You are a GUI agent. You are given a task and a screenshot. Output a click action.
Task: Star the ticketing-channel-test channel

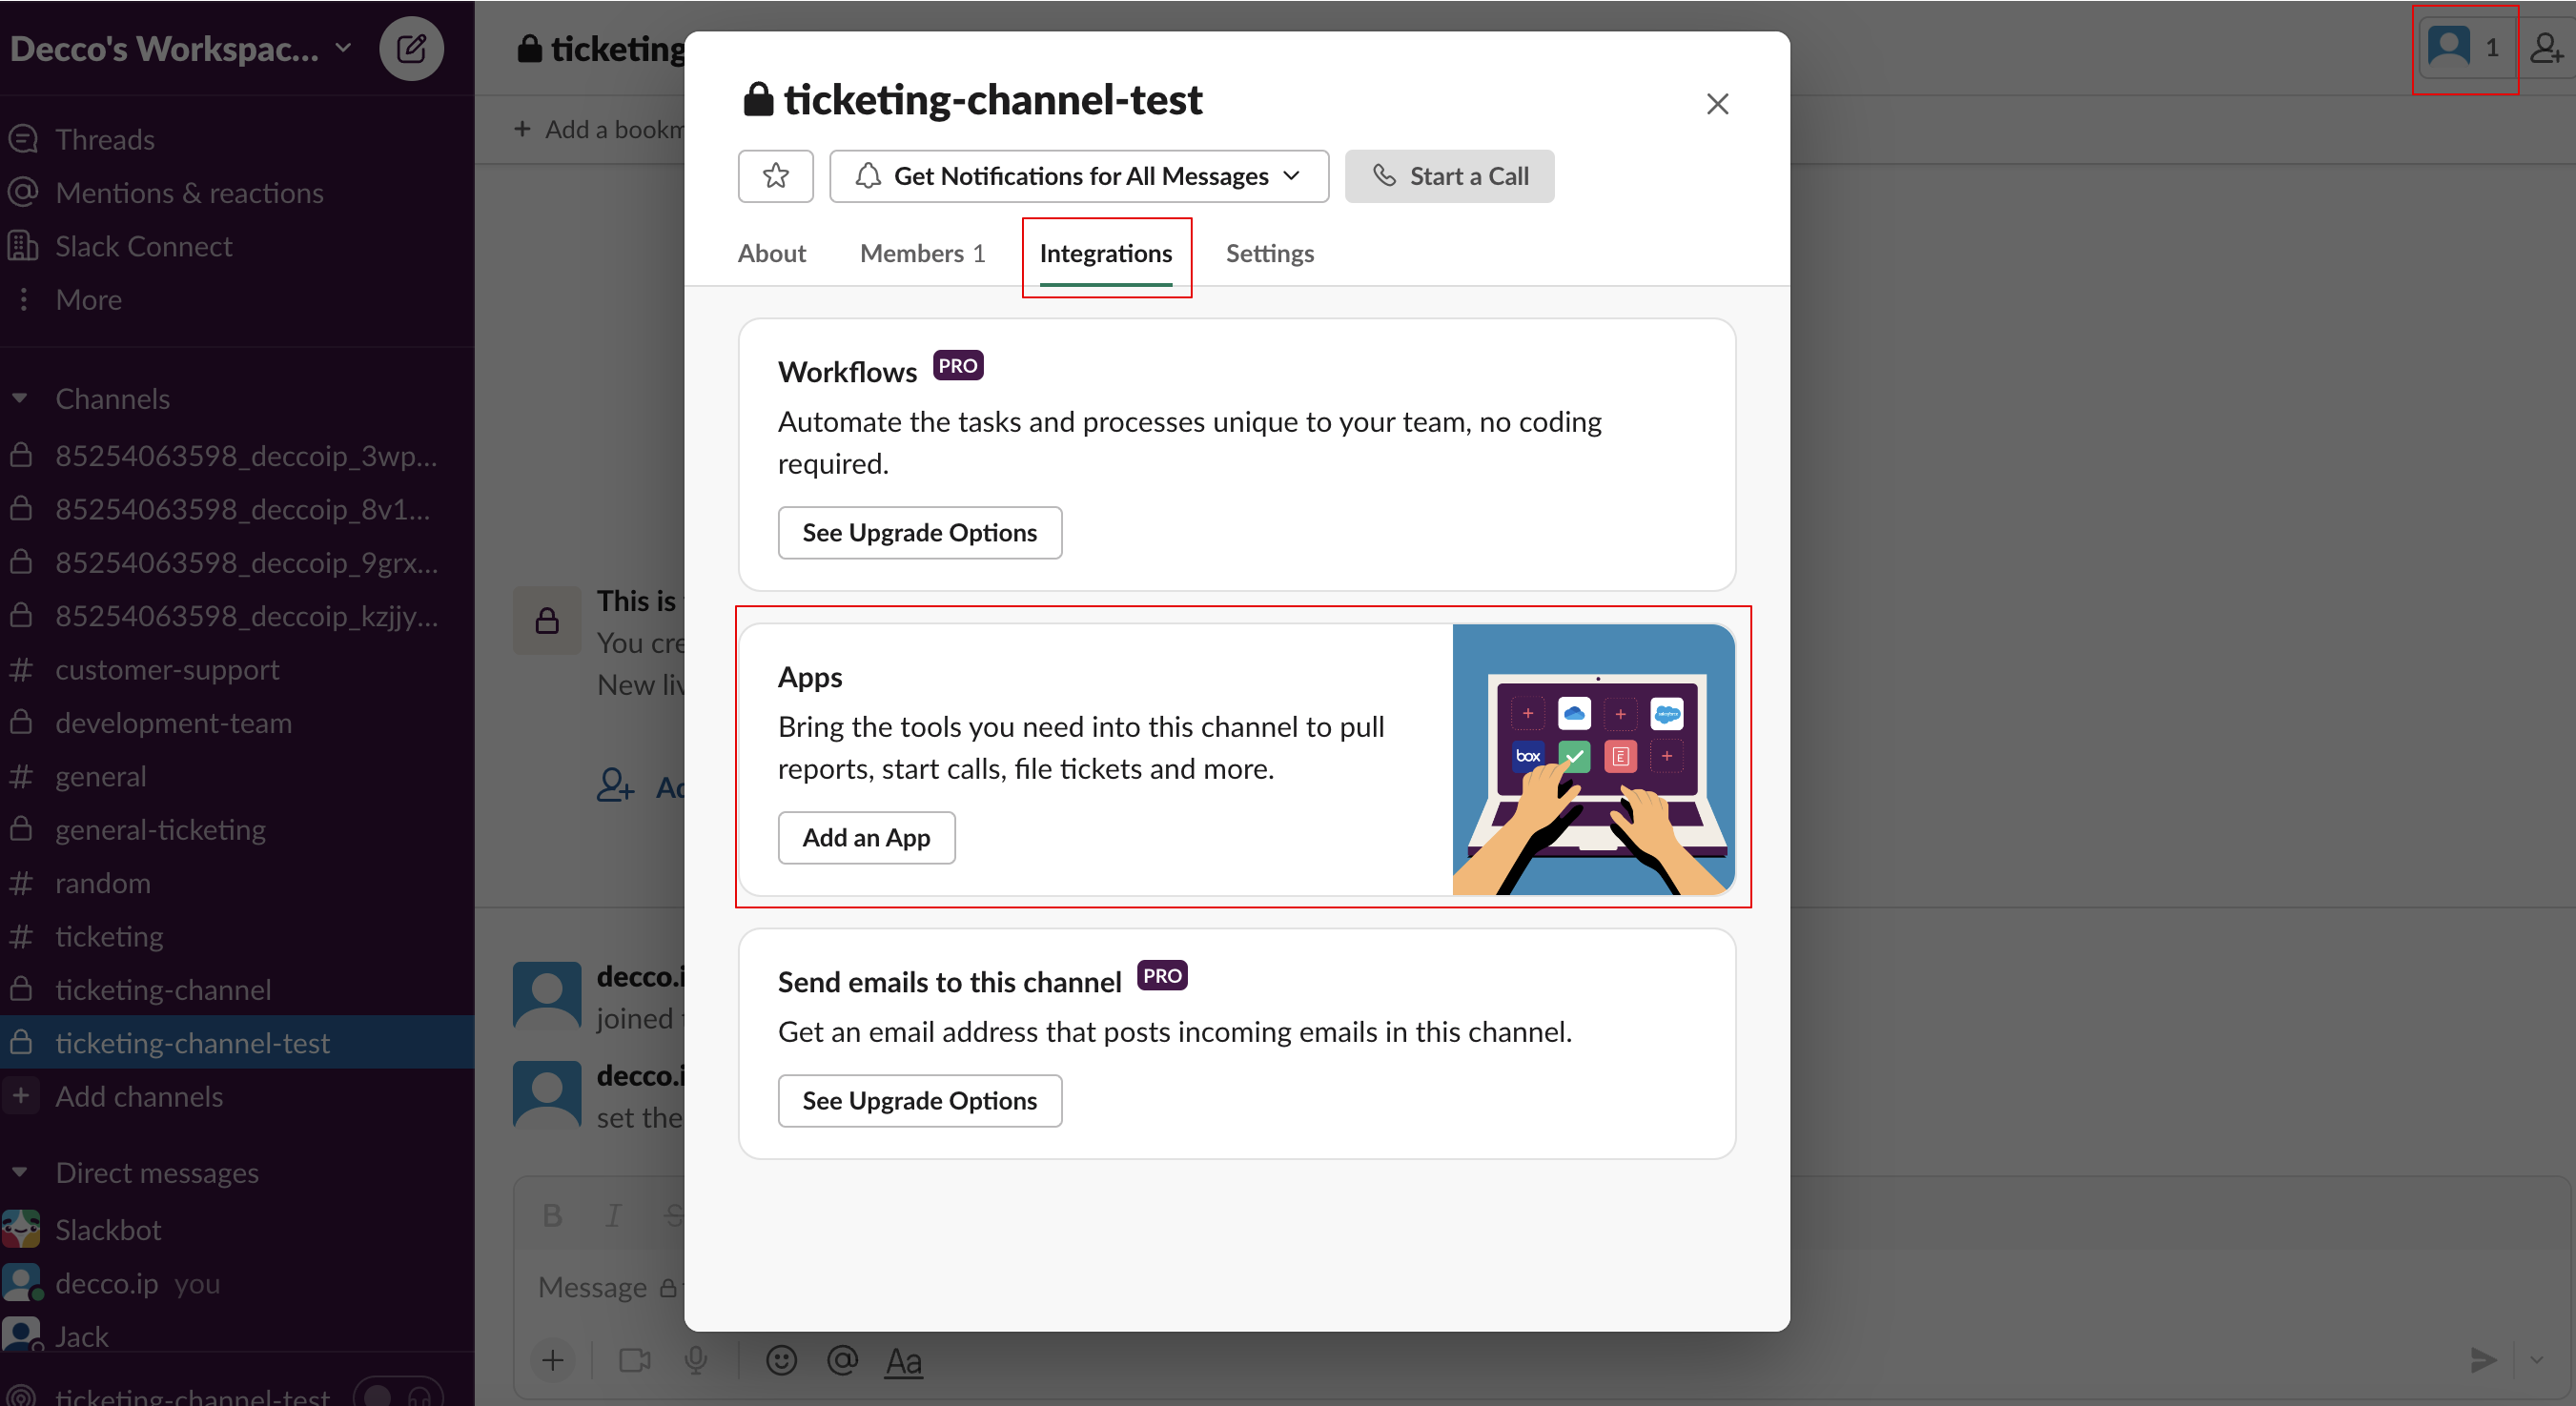pyautogui.click(x=775, y=176)
